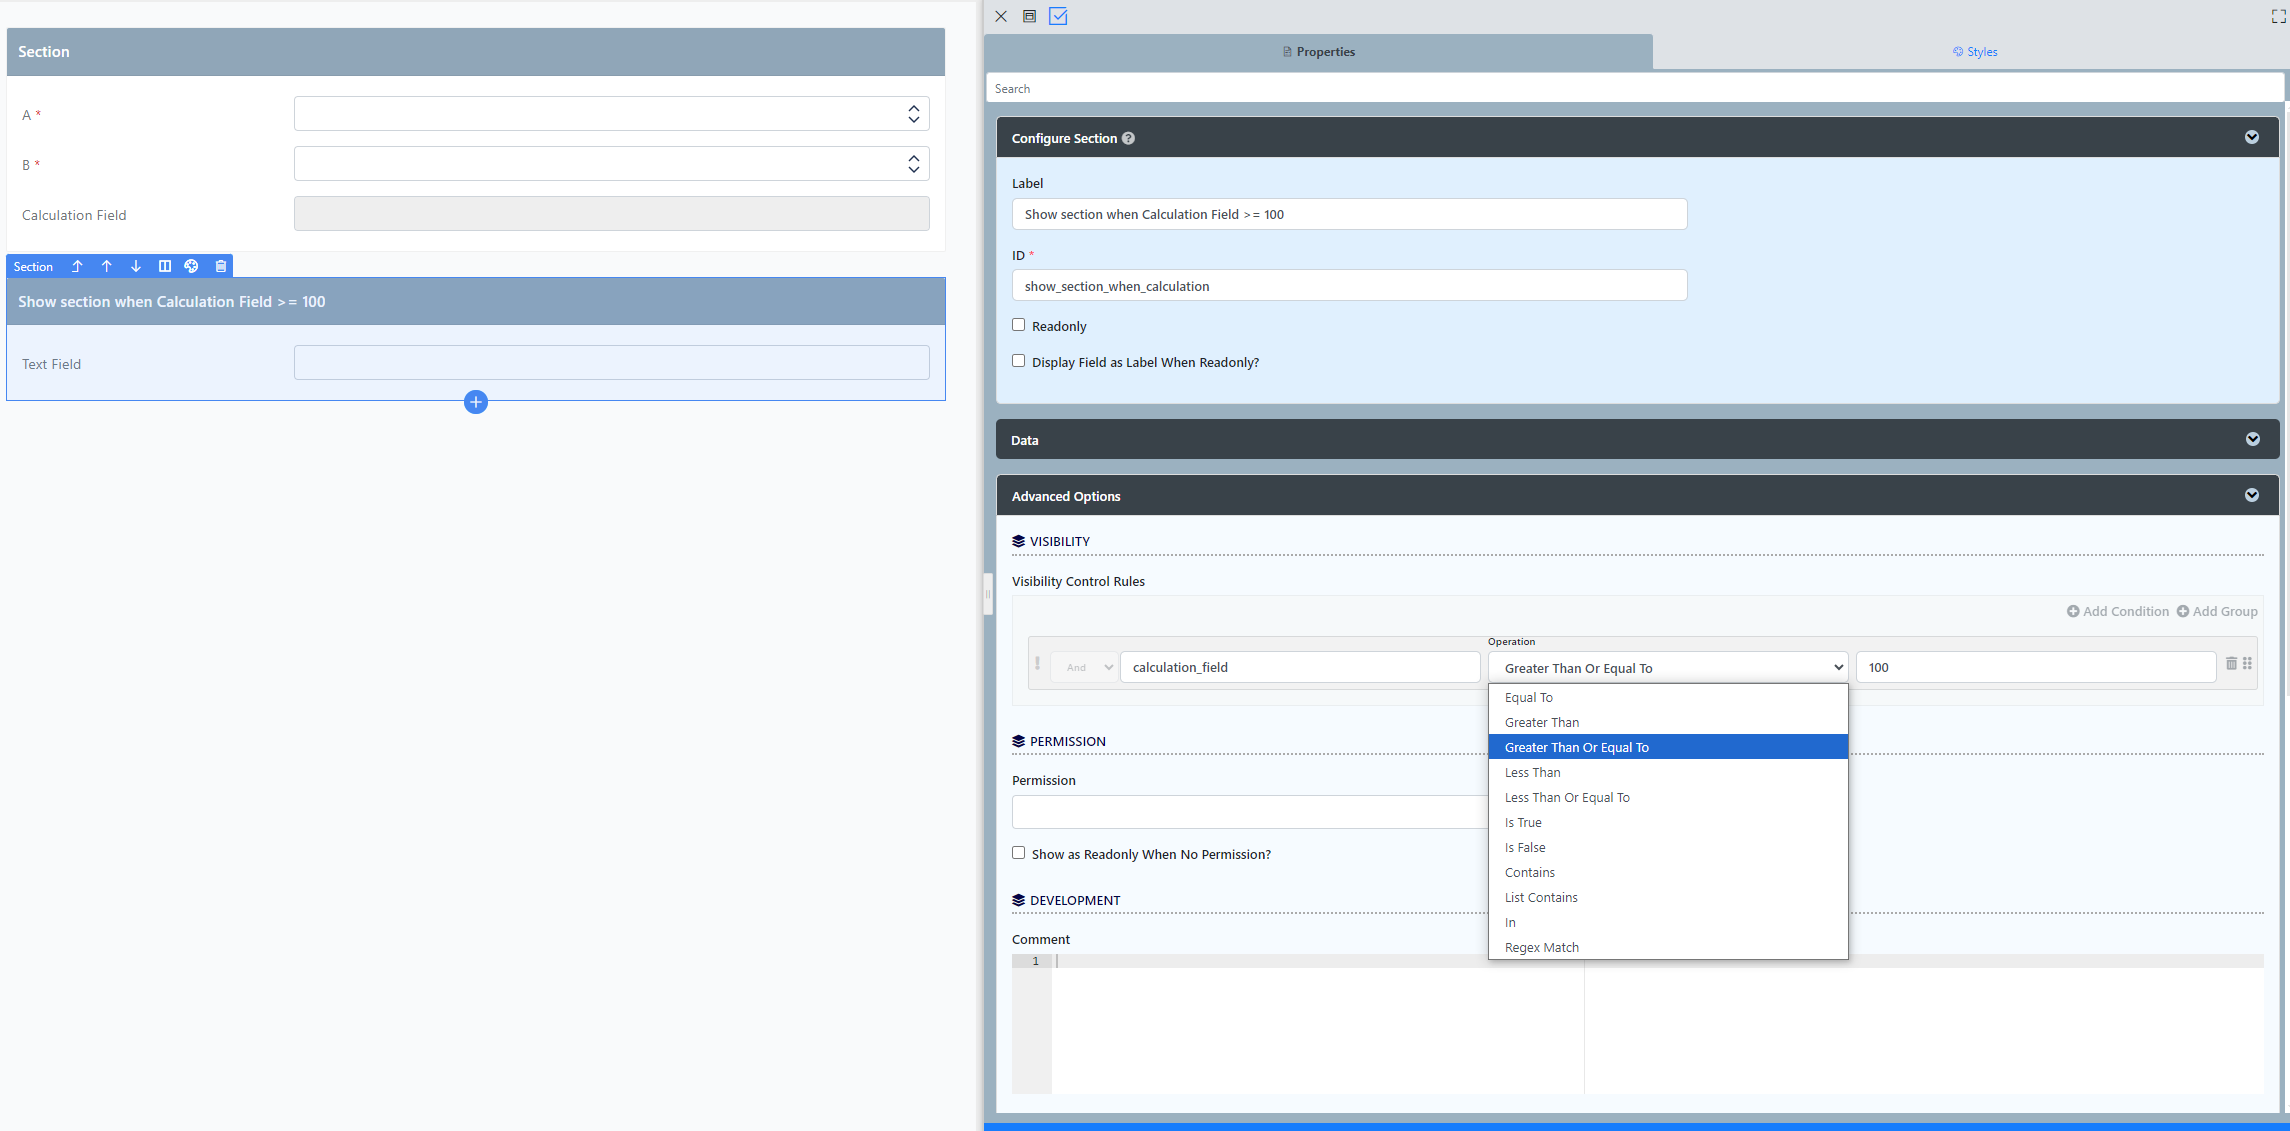Click the Configure Section help icon
The width and height of the screenshot is (2290, 1131).
(1128, 138)
